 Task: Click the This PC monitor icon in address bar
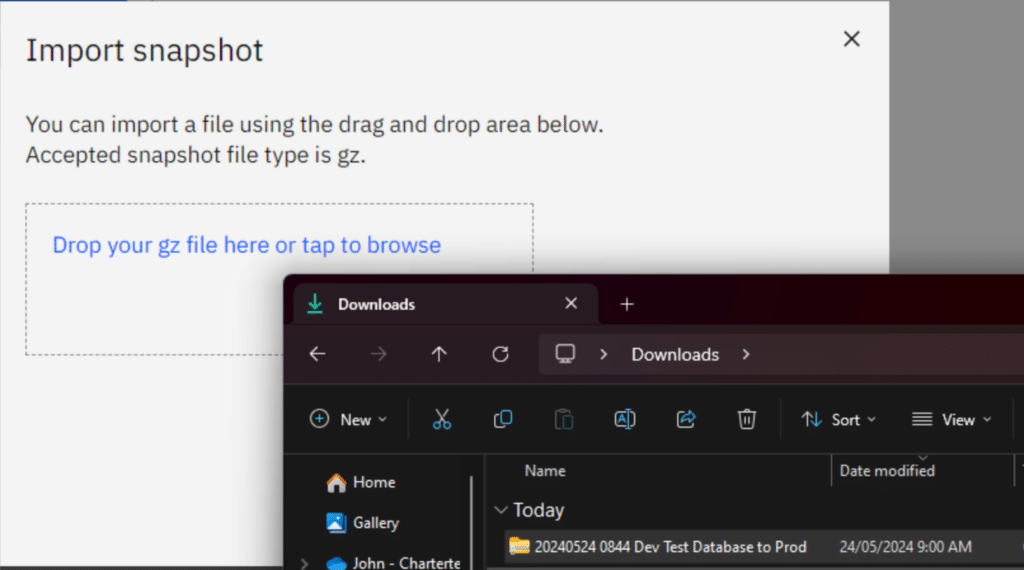(565, 354)
